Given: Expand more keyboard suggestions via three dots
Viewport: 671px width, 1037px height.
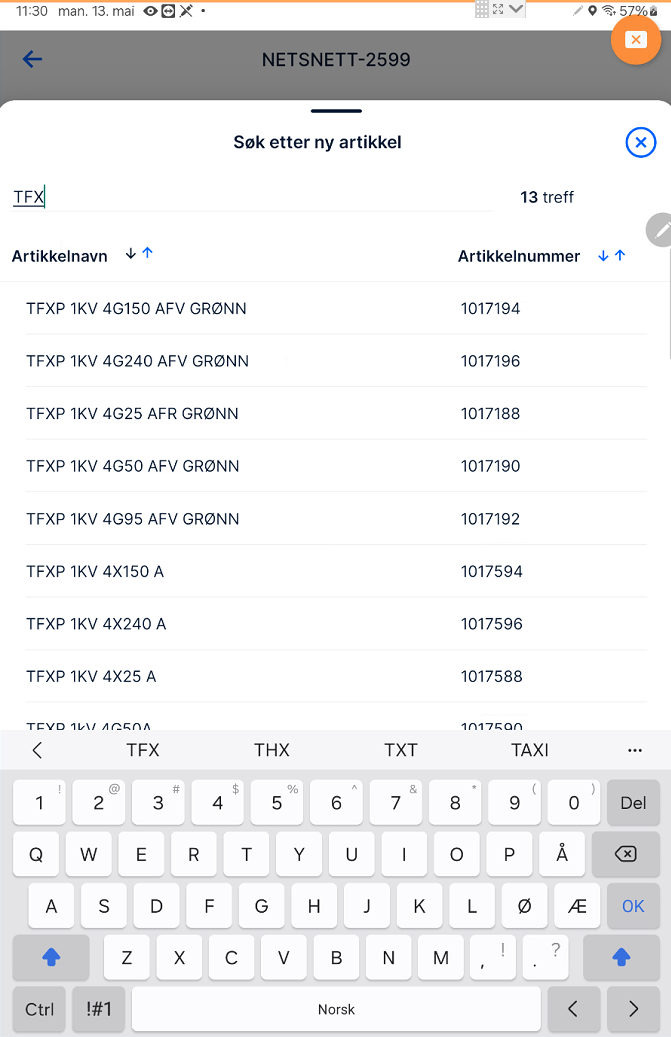Looking at the screenshot, I should point(634,750).
